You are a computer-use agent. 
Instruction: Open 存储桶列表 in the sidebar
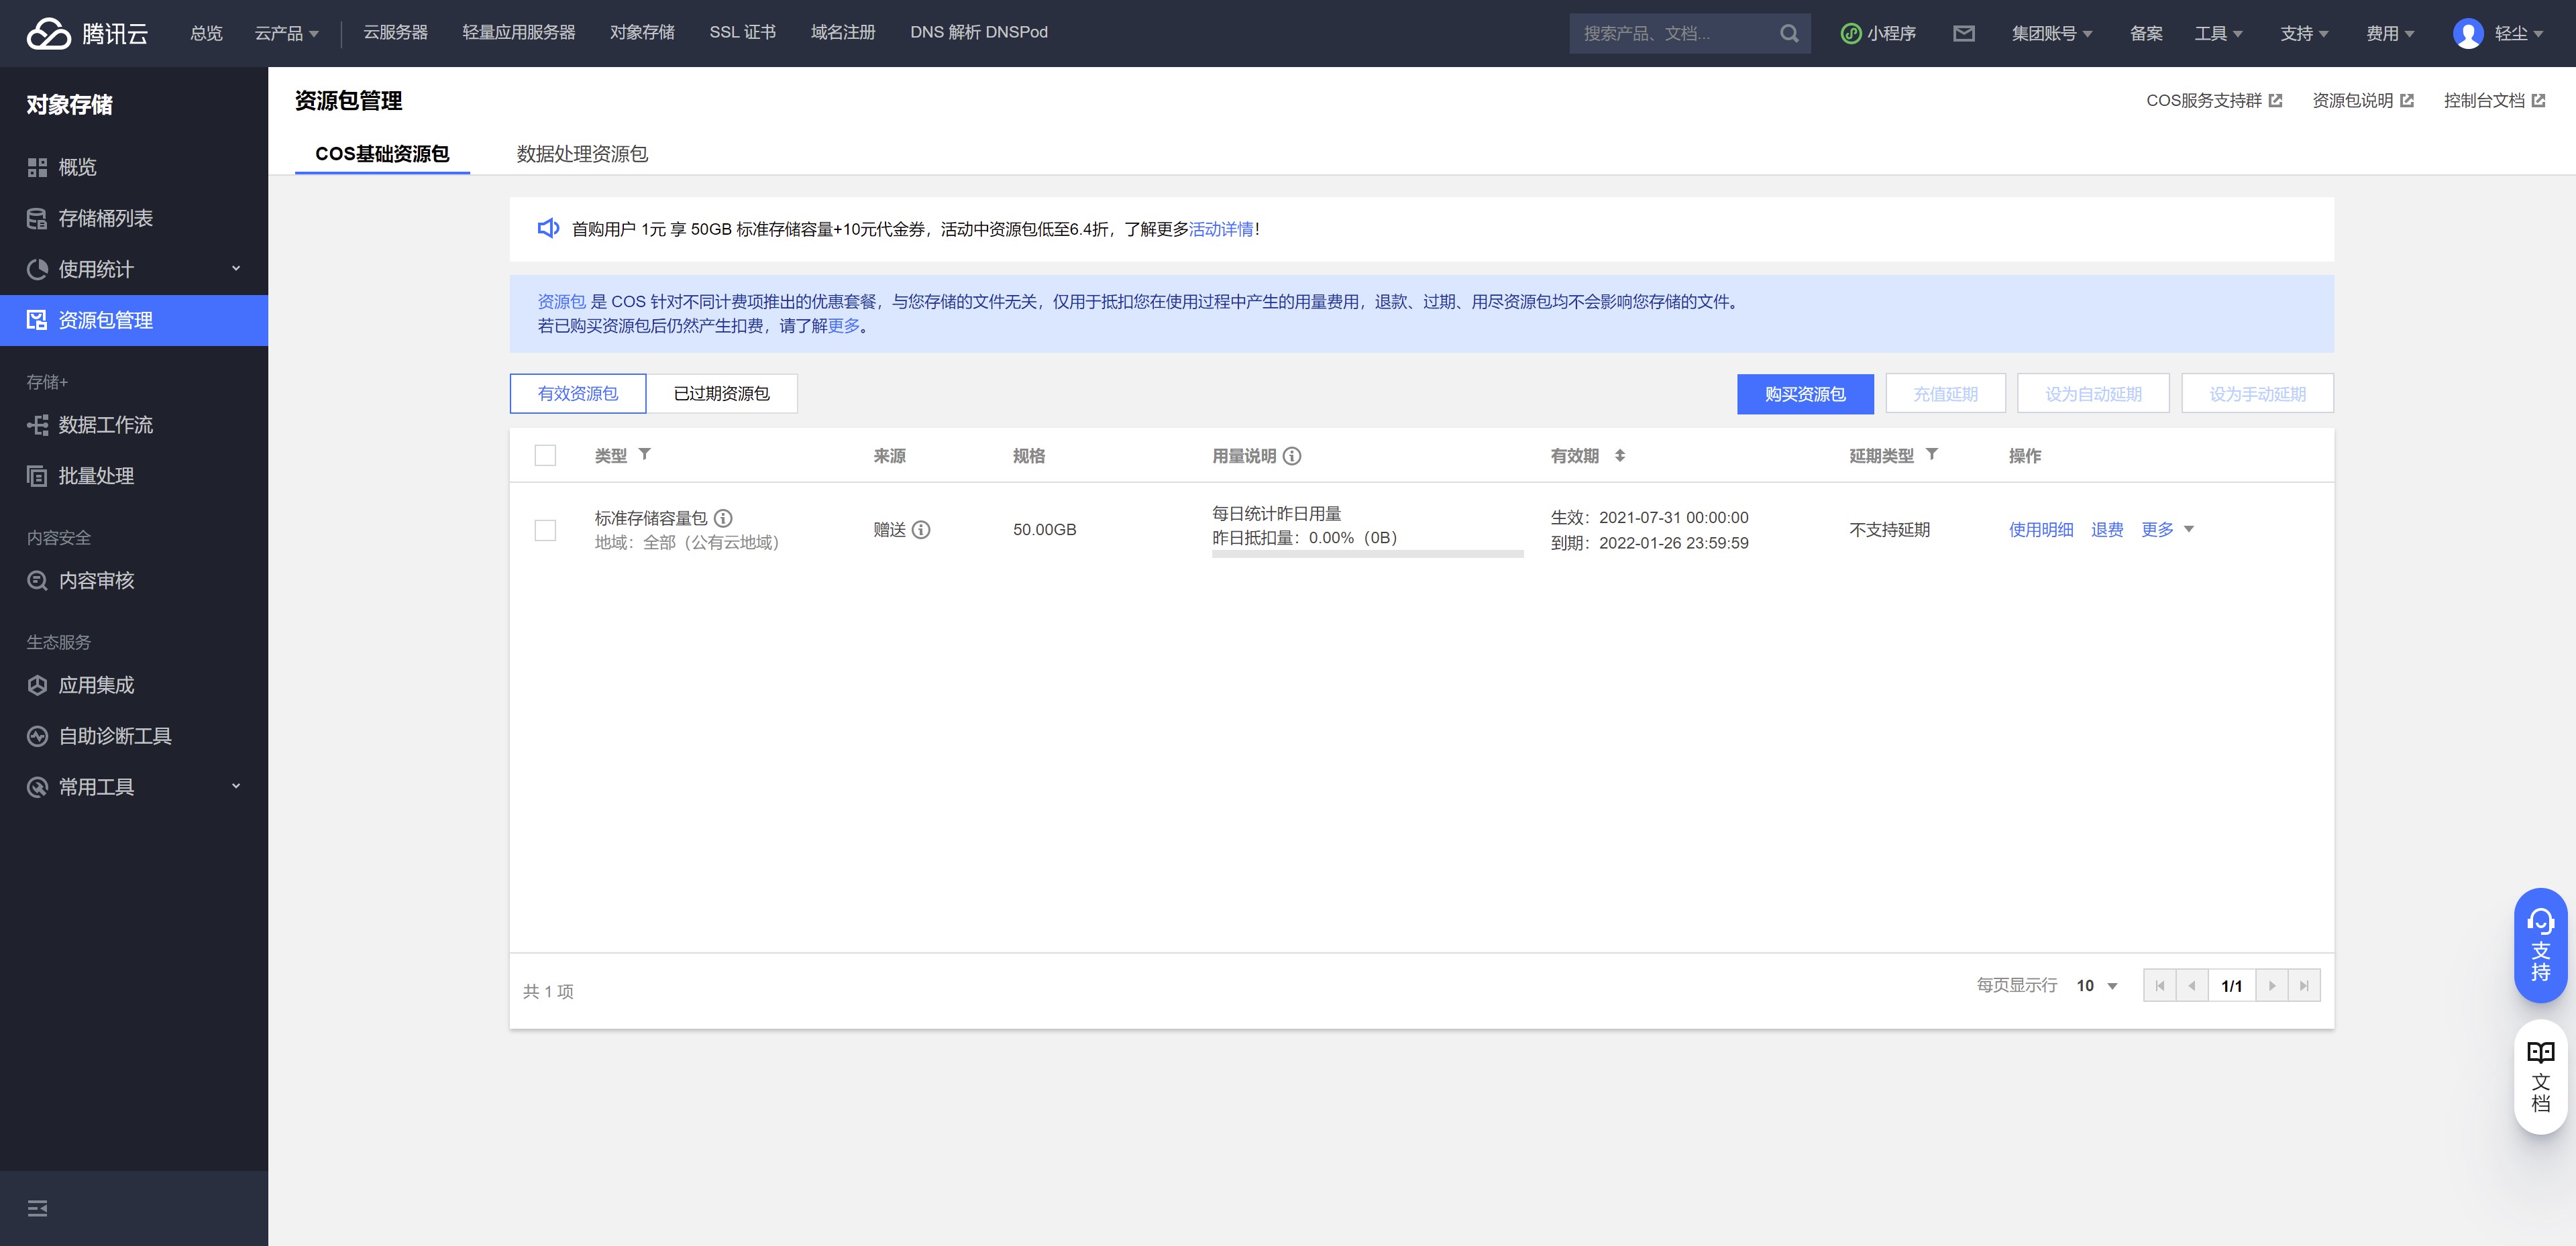pyautogui.click(x=105, y=218)
